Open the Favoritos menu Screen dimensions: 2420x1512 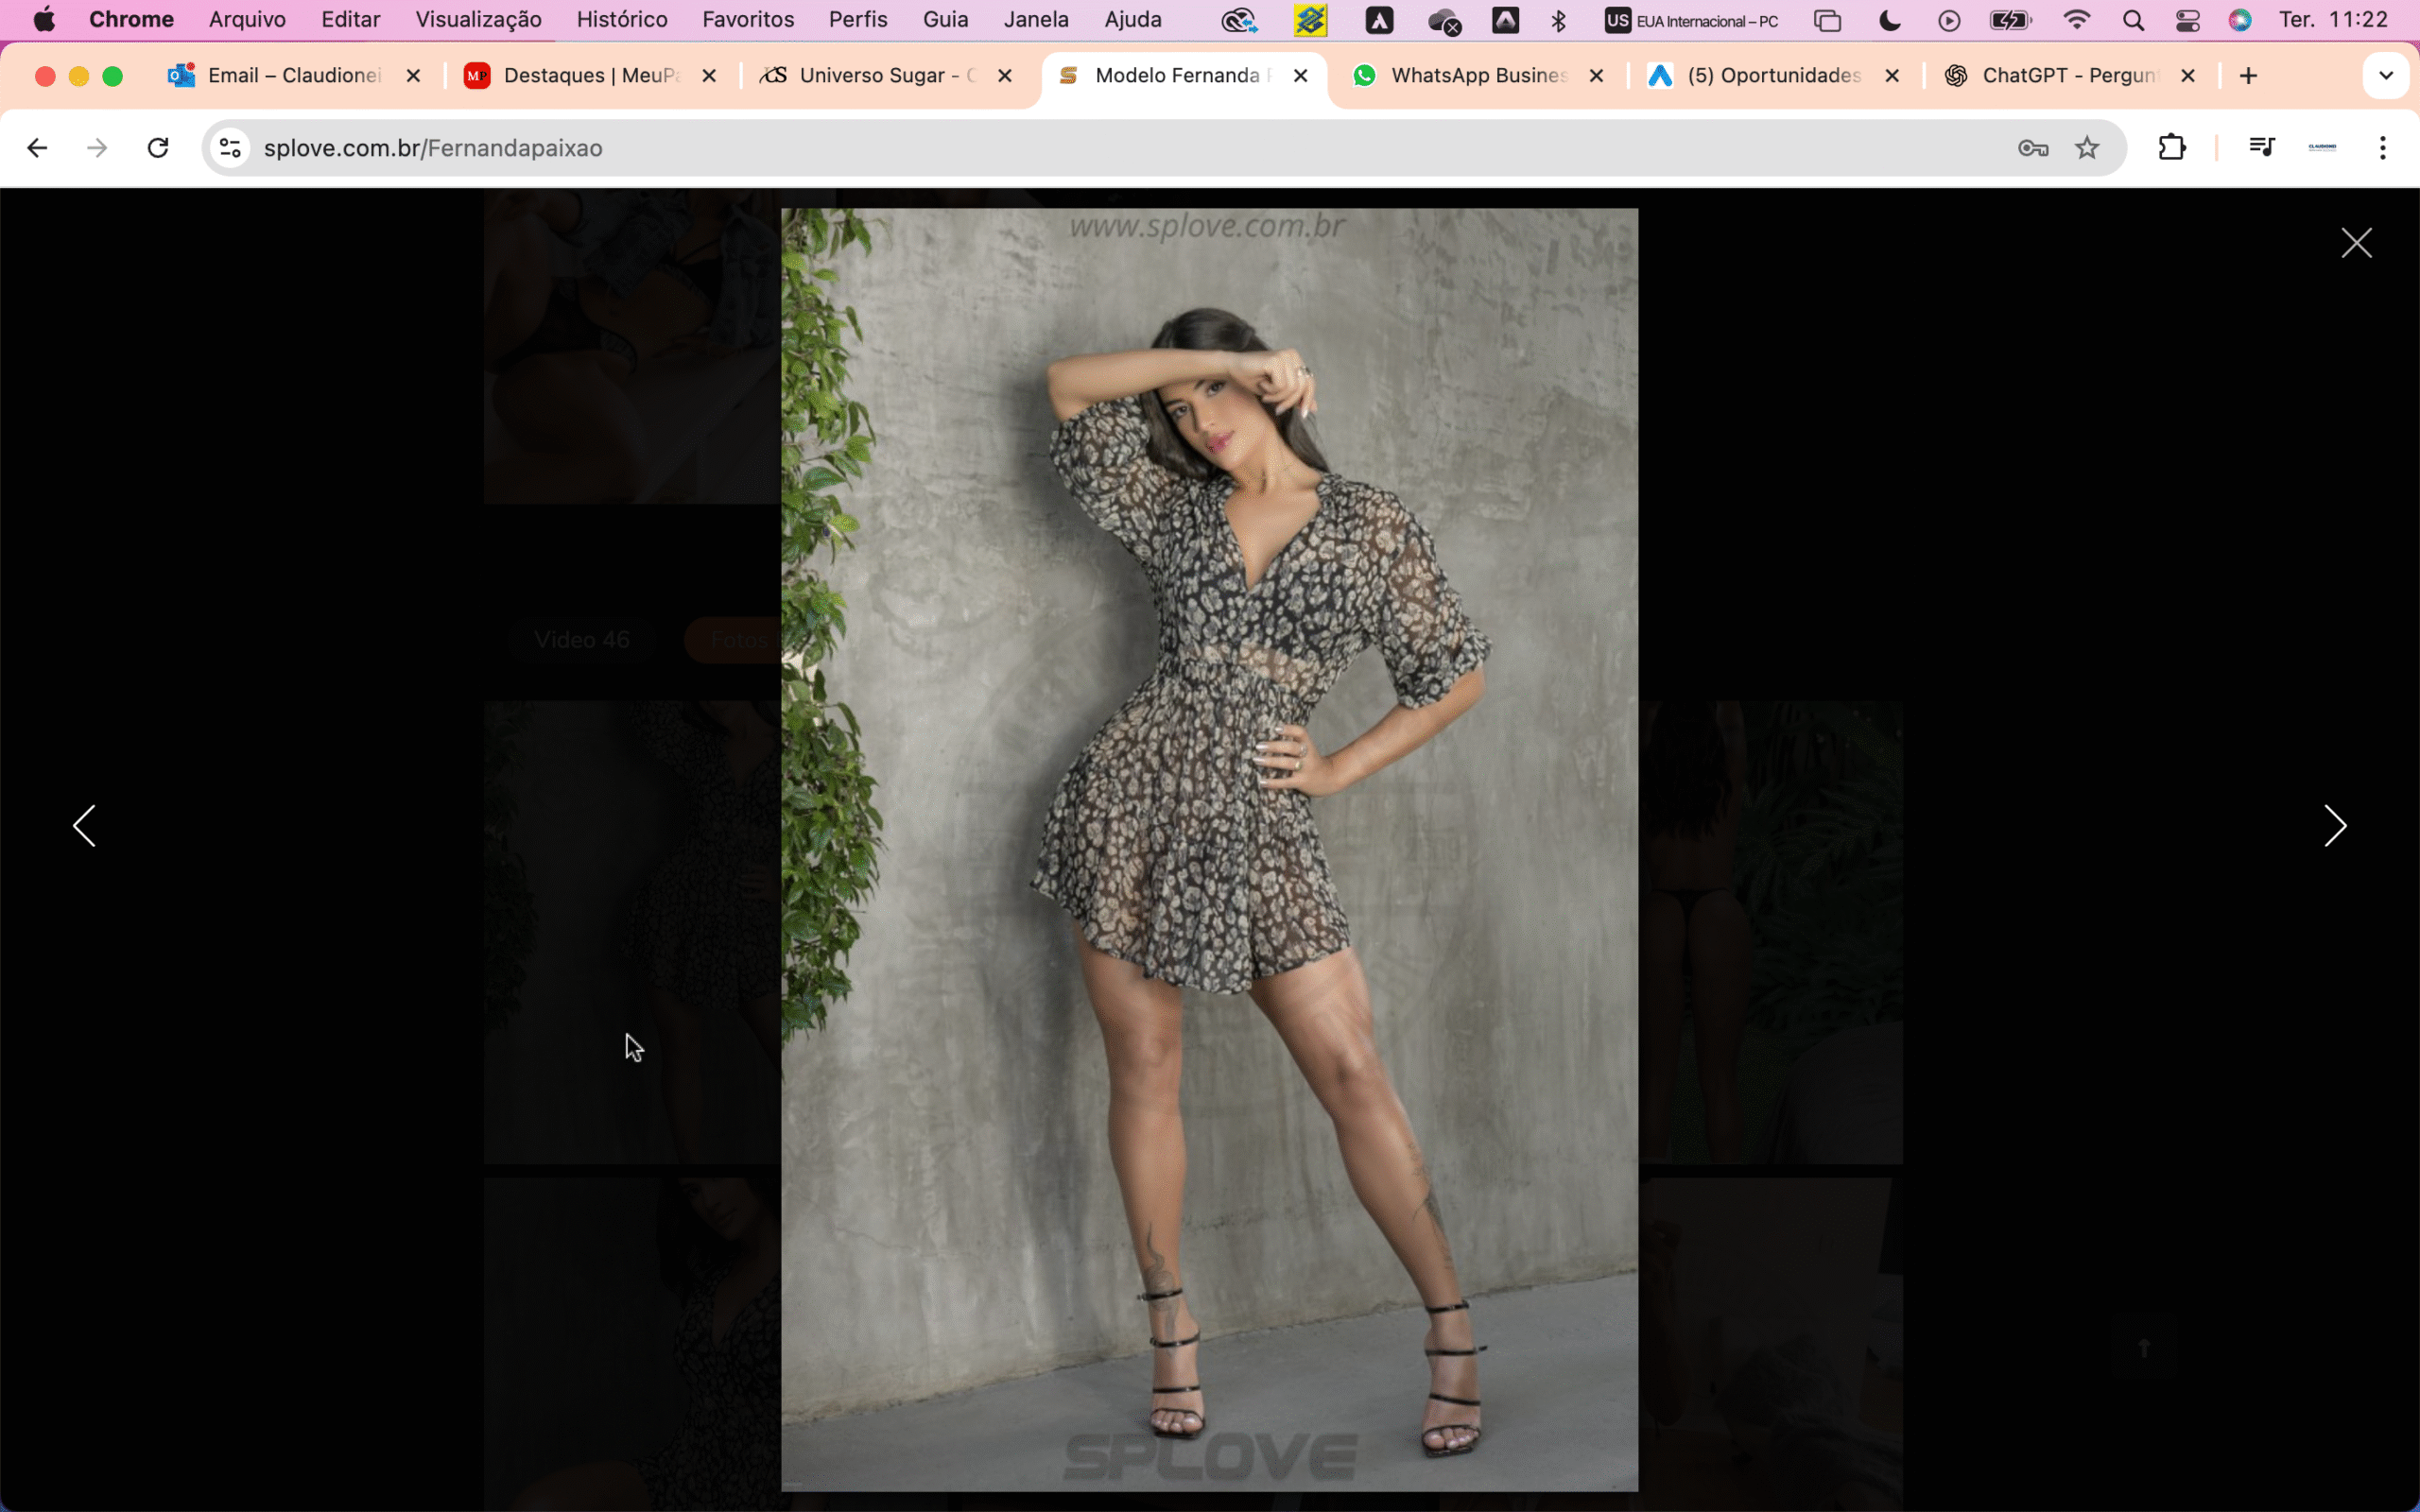point(747,20)
